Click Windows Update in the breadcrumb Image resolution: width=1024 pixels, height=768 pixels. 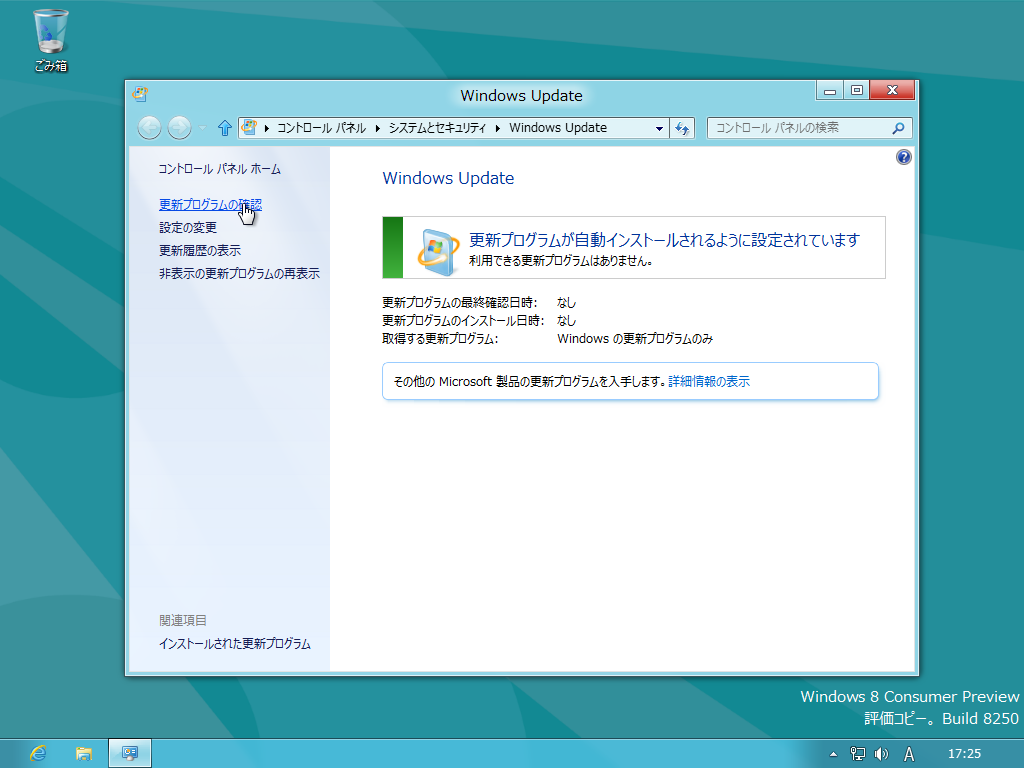pos(558,128)
